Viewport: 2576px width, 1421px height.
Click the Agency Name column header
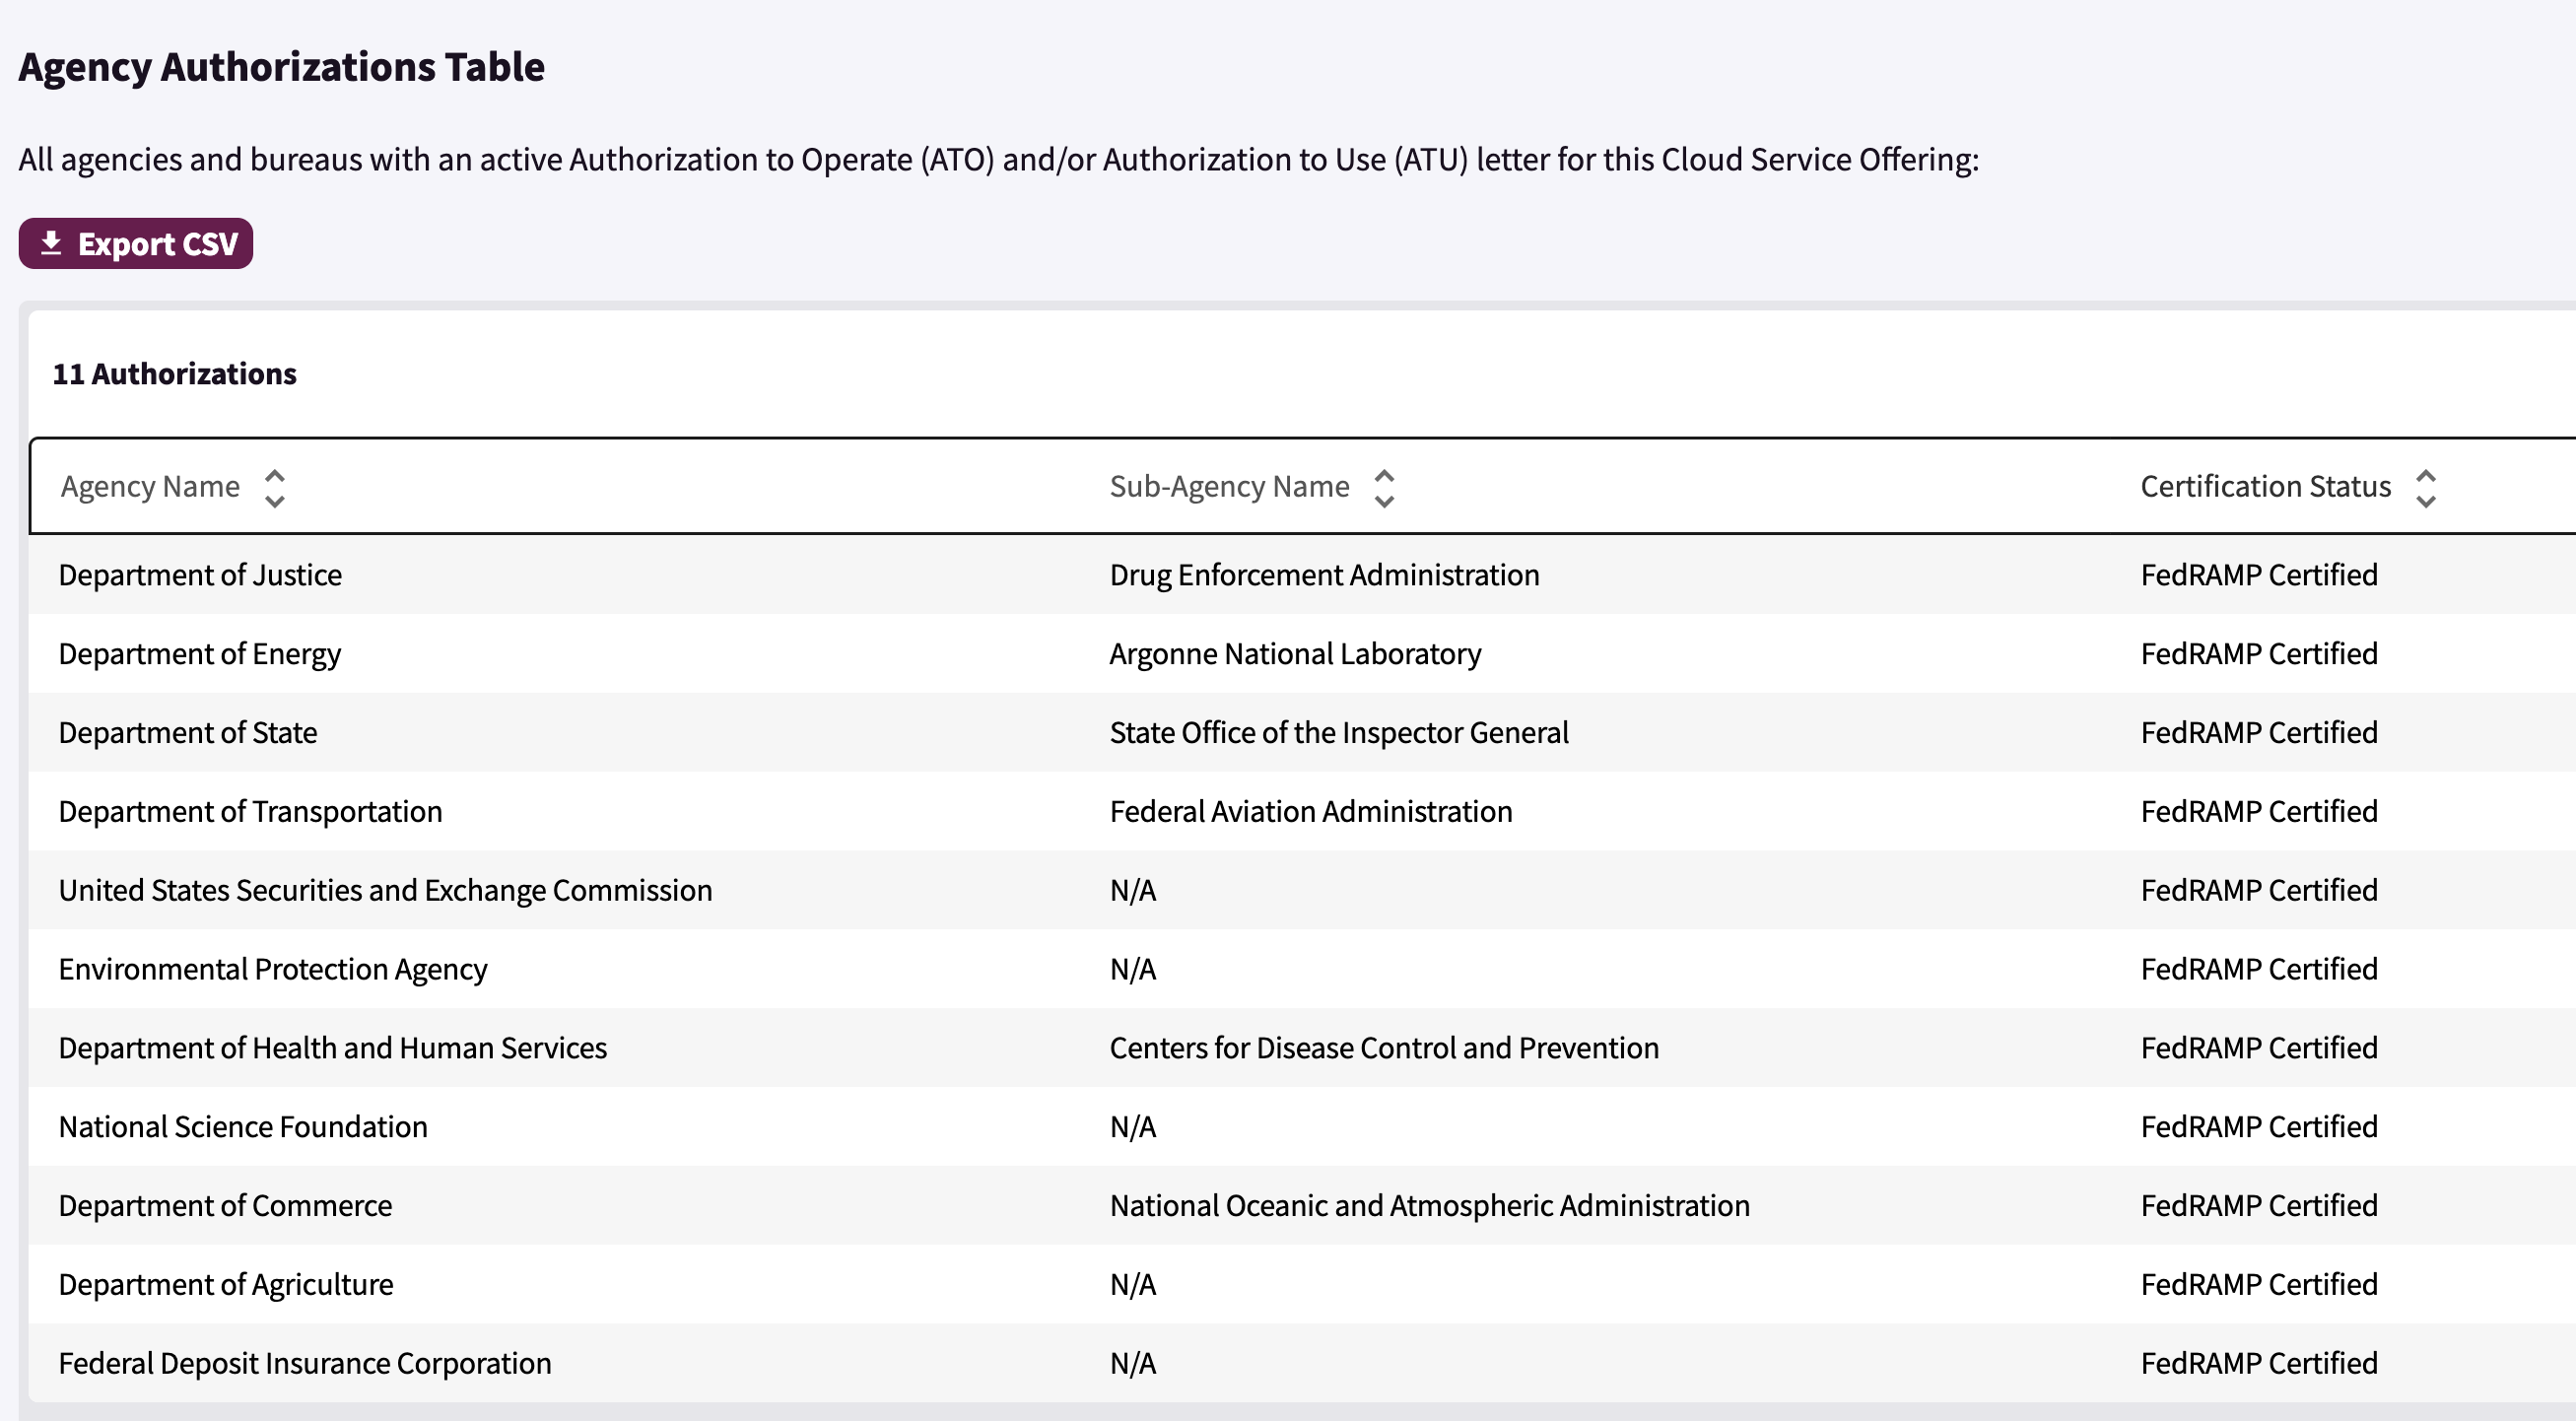150,487
